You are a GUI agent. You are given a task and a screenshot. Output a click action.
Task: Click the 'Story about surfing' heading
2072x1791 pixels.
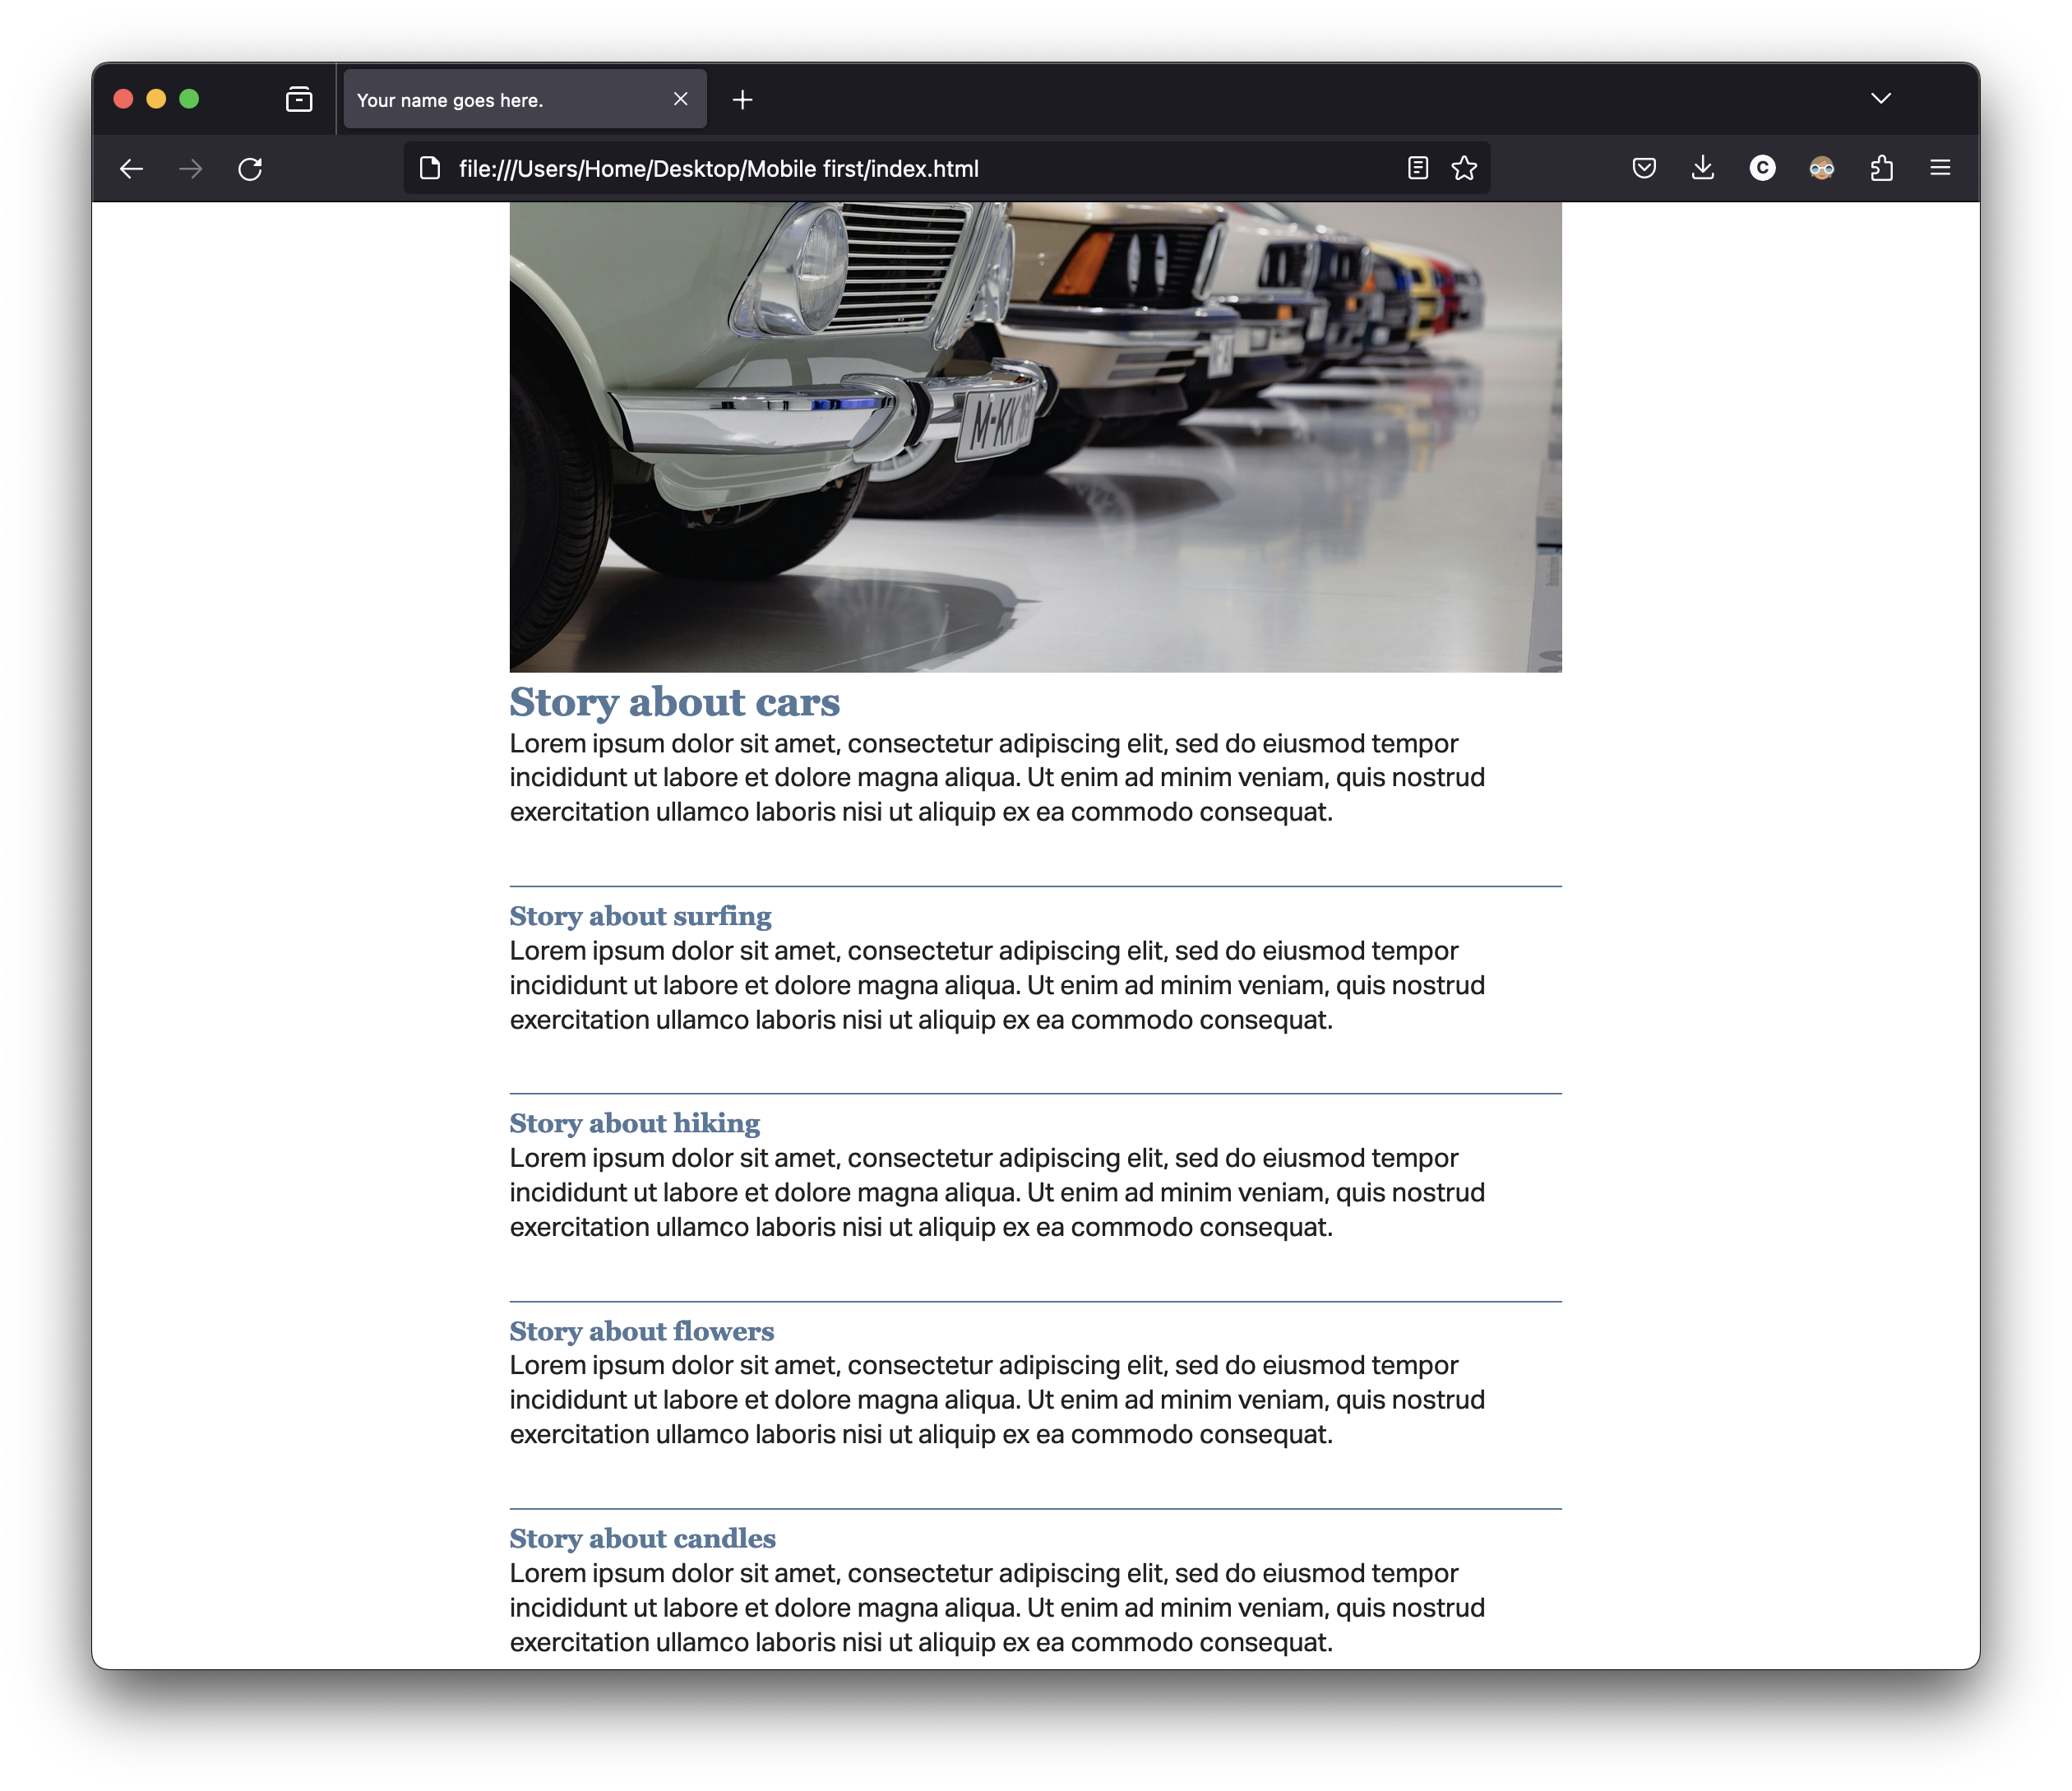pos(640,916)
